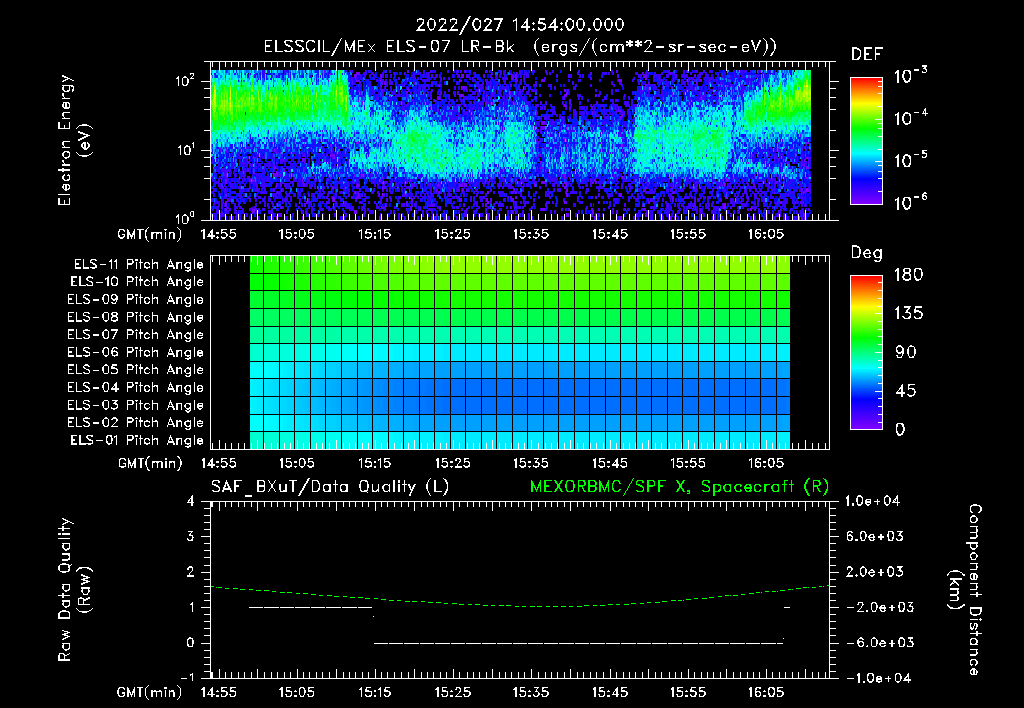Select the ELS-07 Pitch Angle row label
This screenshot has height=708, width=1024.
[135, 334]
